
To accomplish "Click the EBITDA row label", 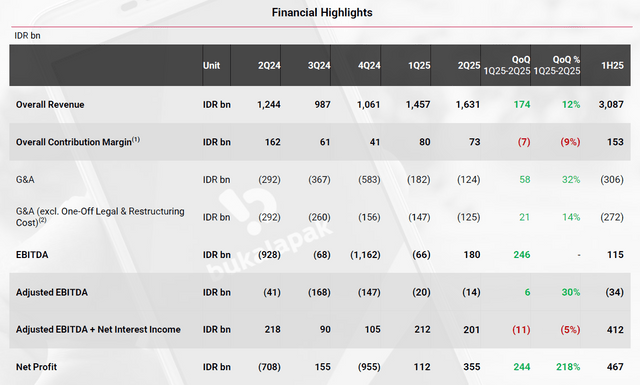I will pyautogui.click(x=32, y=255).
